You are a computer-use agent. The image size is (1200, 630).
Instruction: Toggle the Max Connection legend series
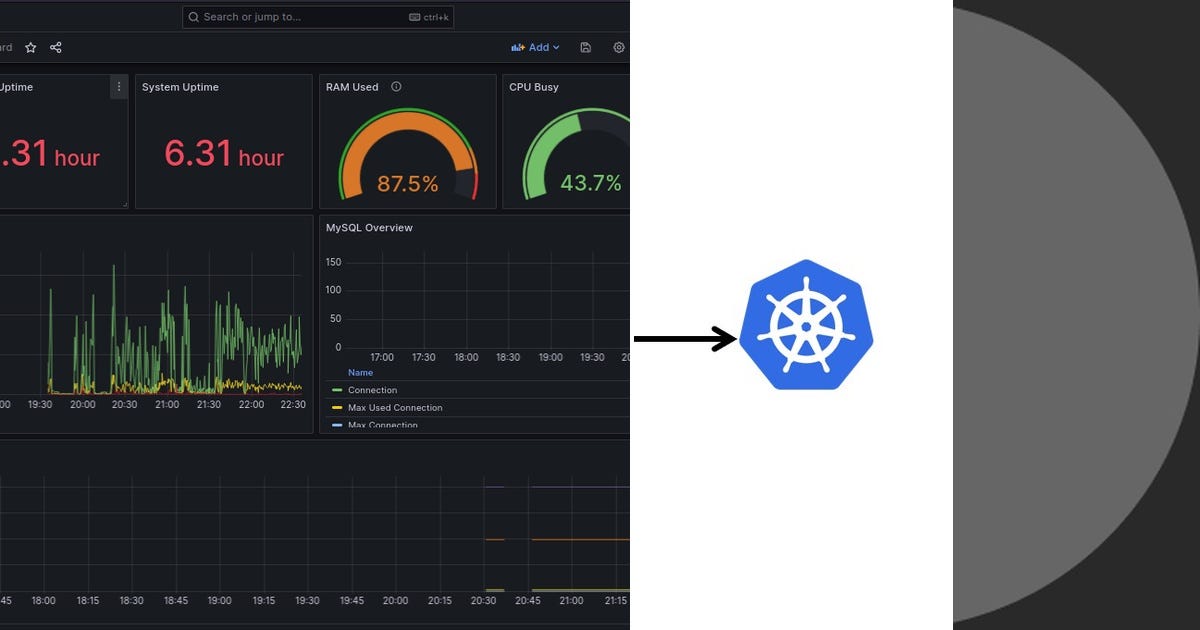(383, 425)
